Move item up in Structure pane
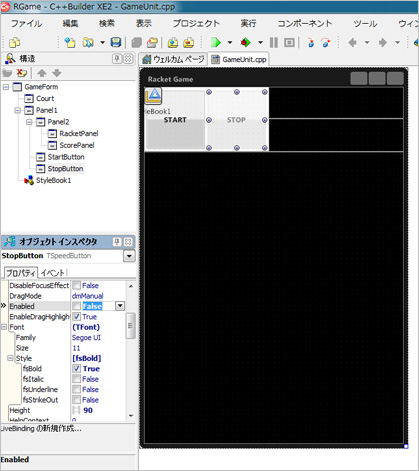 (x=42, y=73)
